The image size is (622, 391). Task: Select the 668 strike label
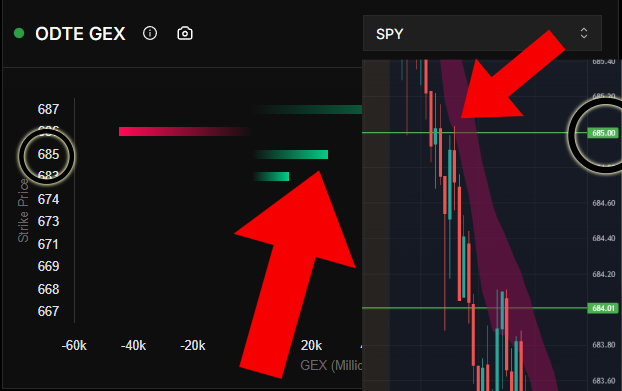[48, 289]
